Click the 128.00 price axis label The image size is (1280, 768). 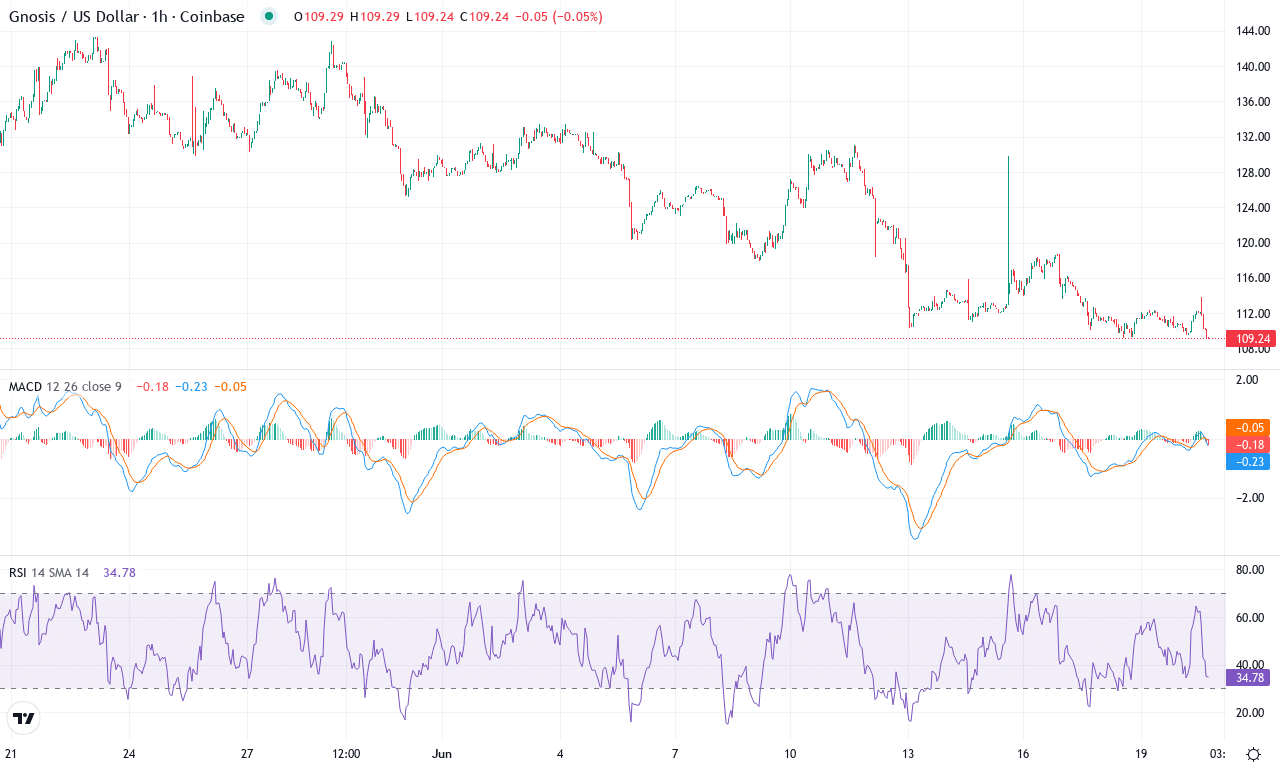pos(1253,173)
